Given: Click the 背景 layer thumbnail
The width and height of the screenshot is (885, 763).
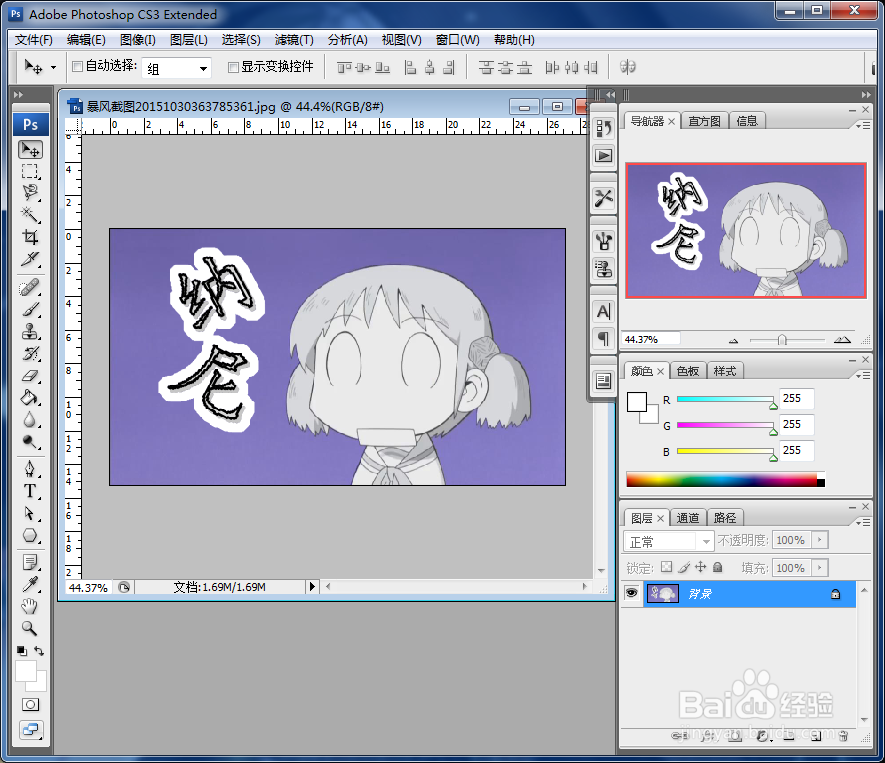Looking at the screenshot, I should click(663, 593).
